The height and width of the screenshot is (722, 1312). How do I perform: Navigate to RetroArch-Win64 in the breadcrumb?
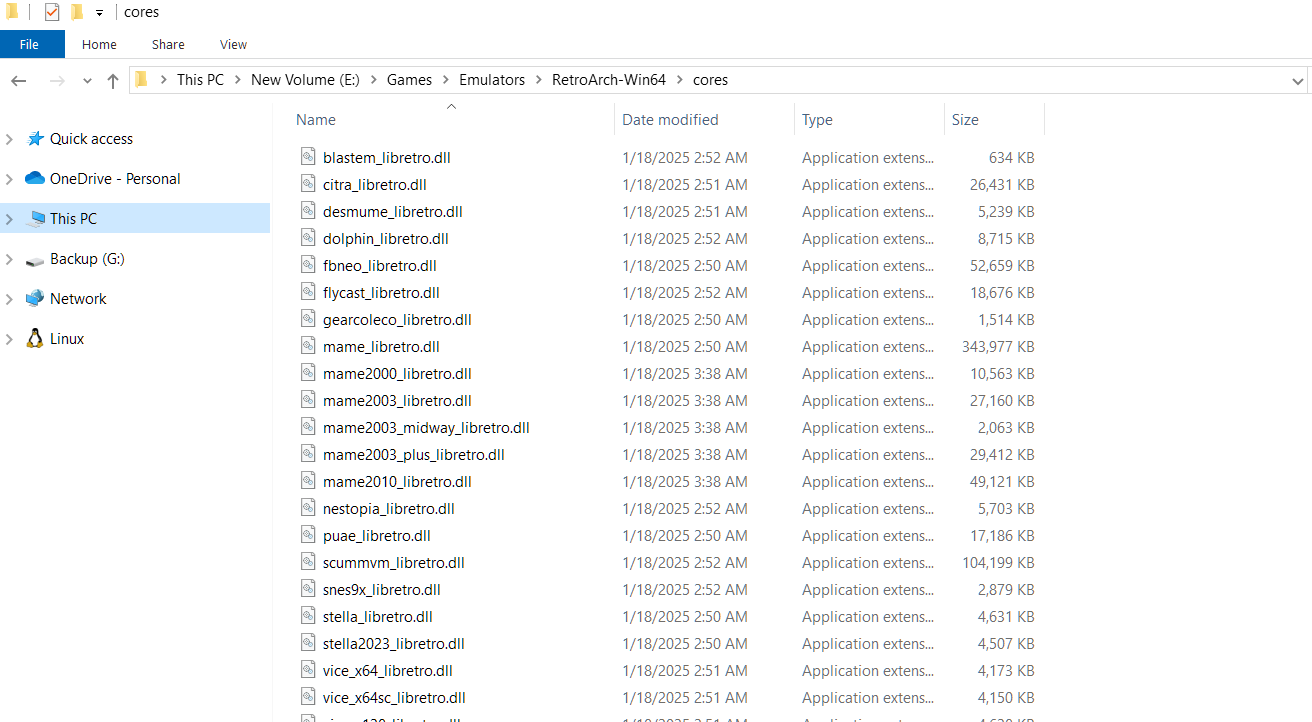click(609, 80)
